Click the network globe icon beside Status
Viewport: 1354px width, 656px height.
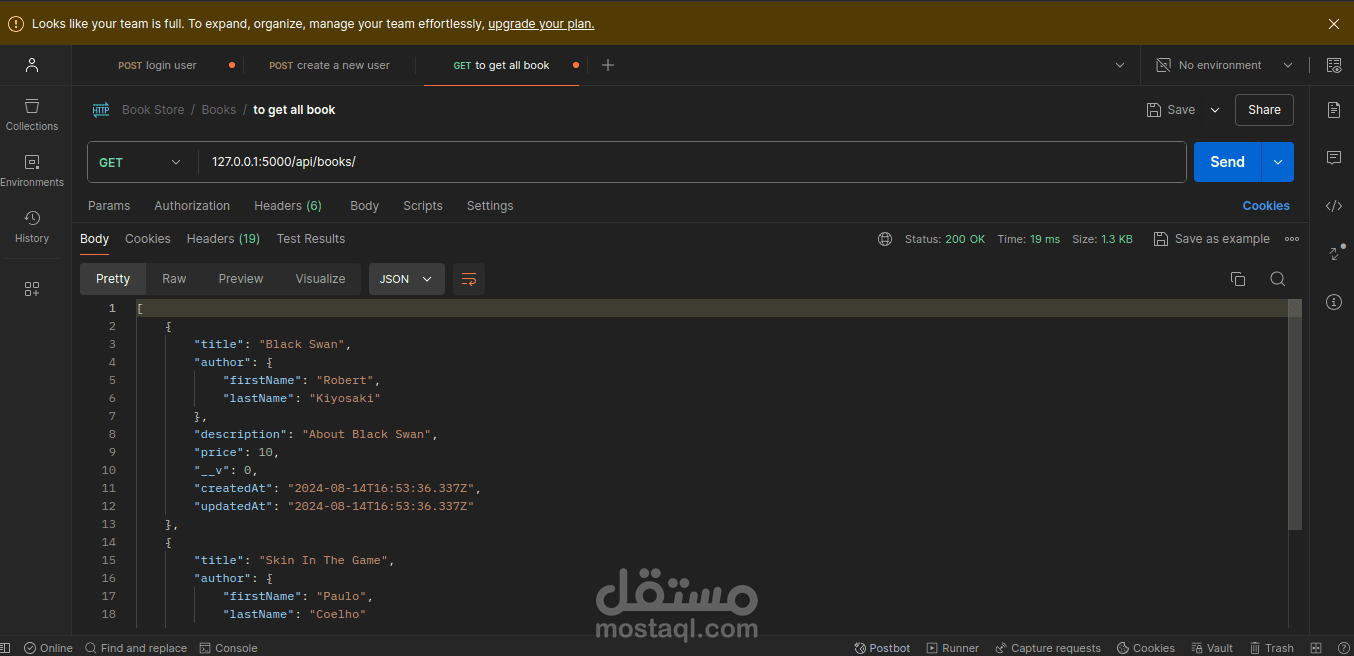pos(885,239)
